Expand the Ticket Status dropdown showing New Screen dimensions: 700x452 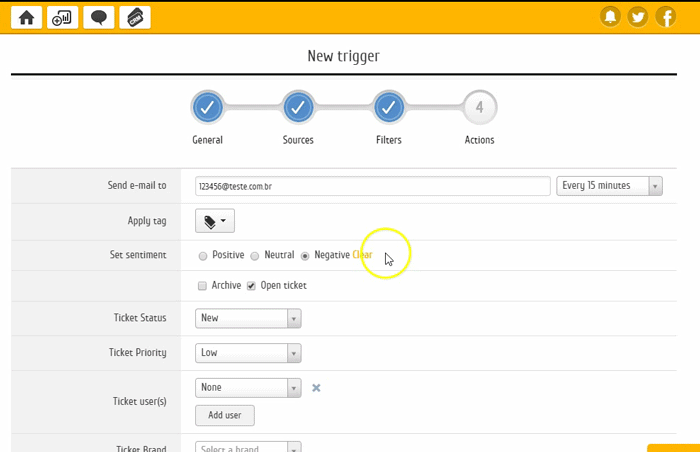(x=248, y=318)
